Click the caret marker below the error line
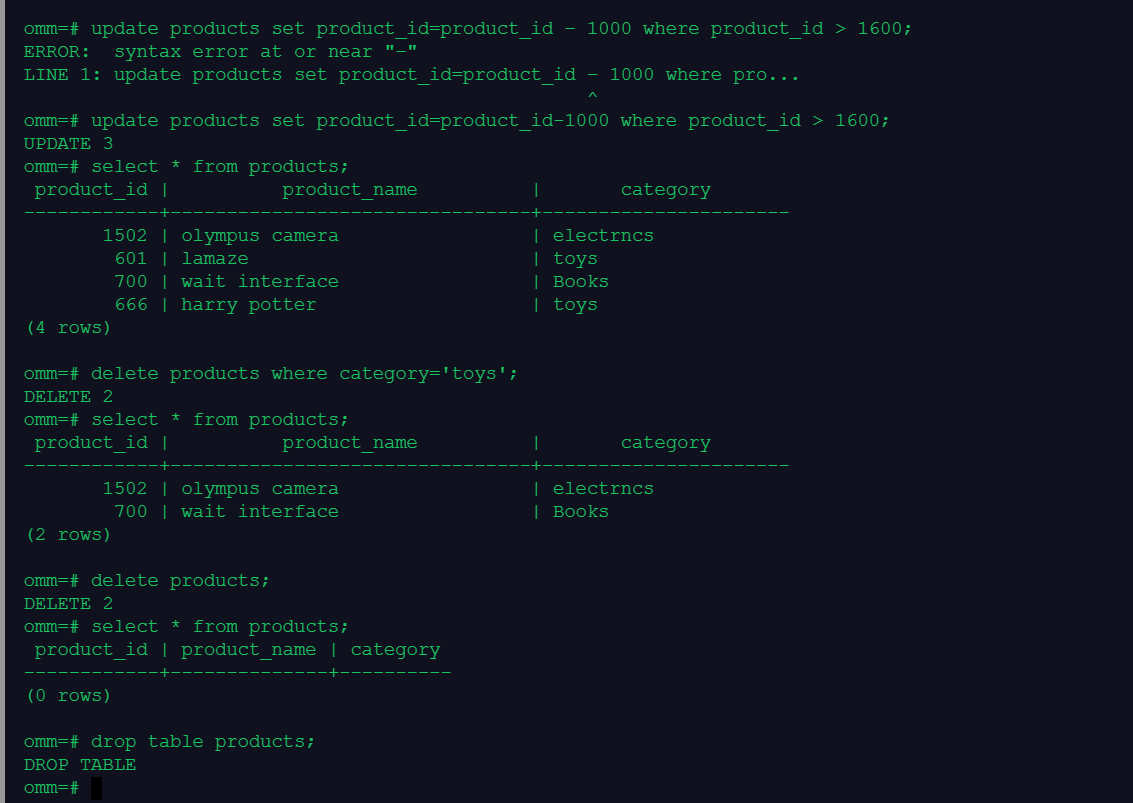1133x803 pixels. point(592,97)
